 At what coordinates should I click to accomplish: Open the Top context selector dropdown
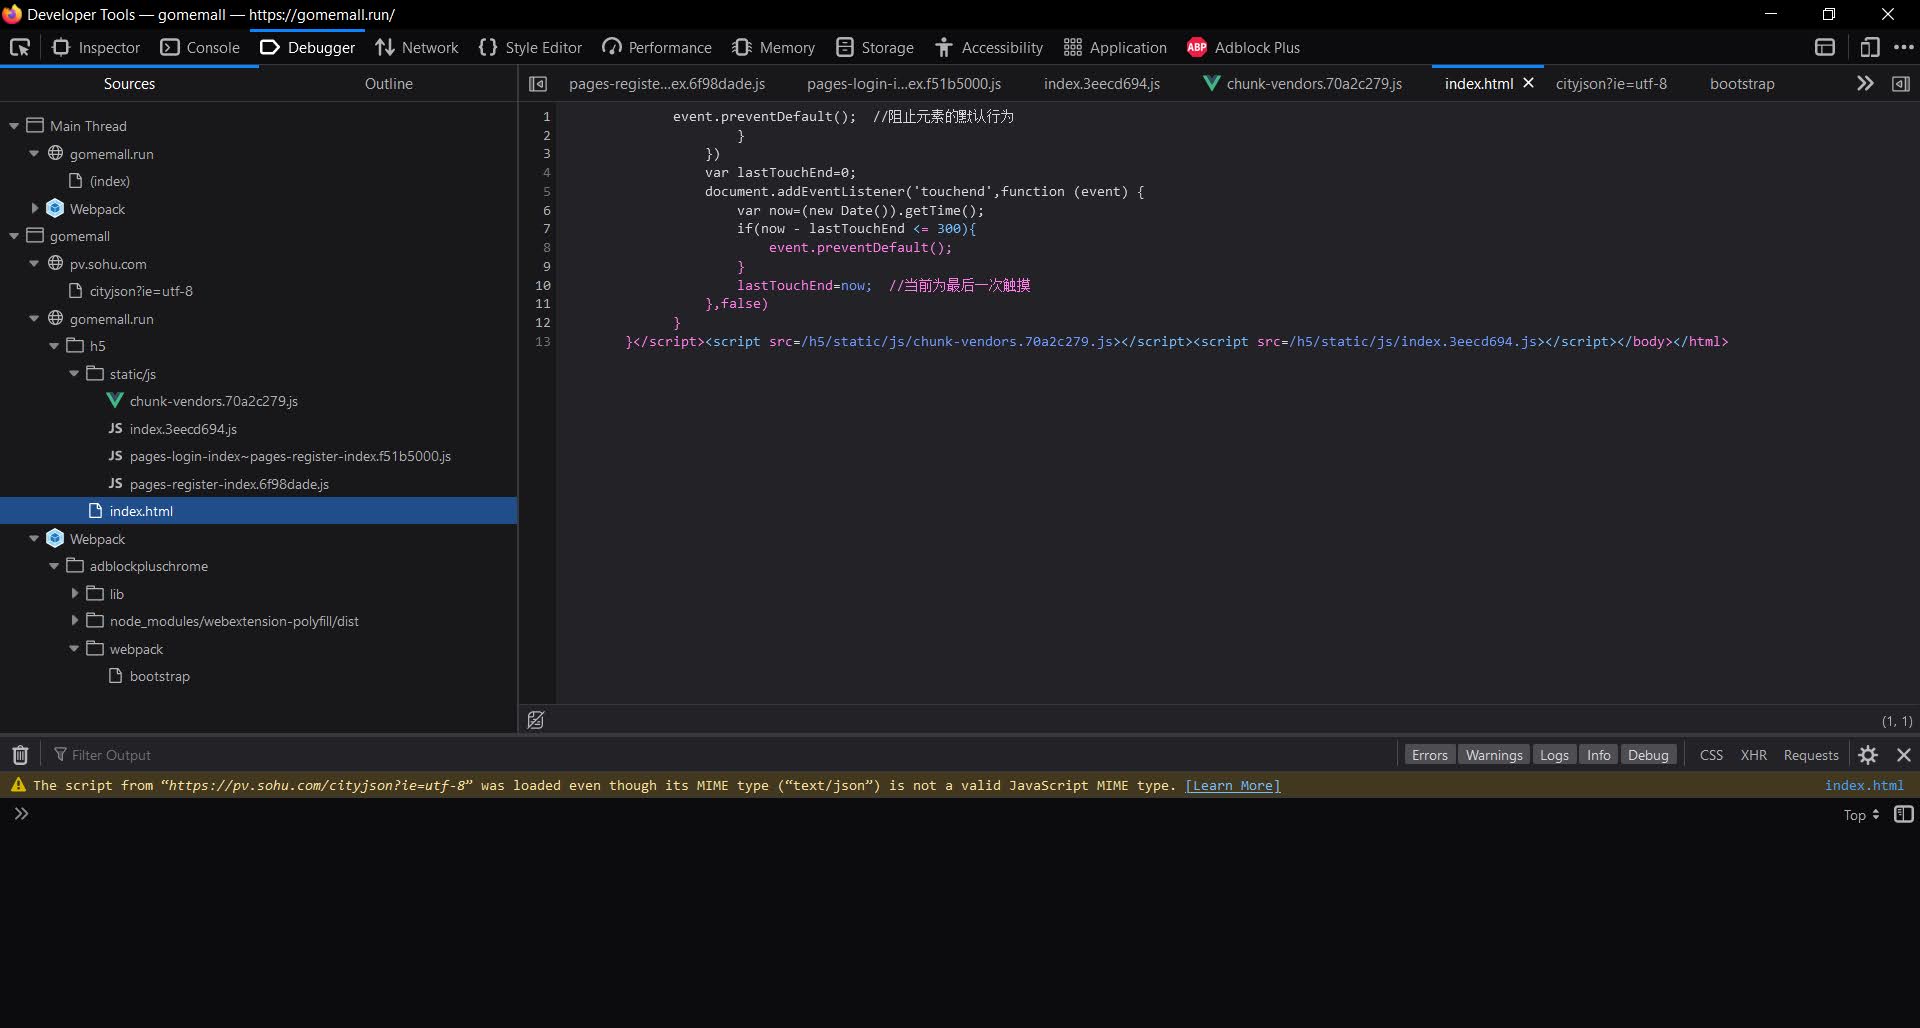(x=1861, y=815)
